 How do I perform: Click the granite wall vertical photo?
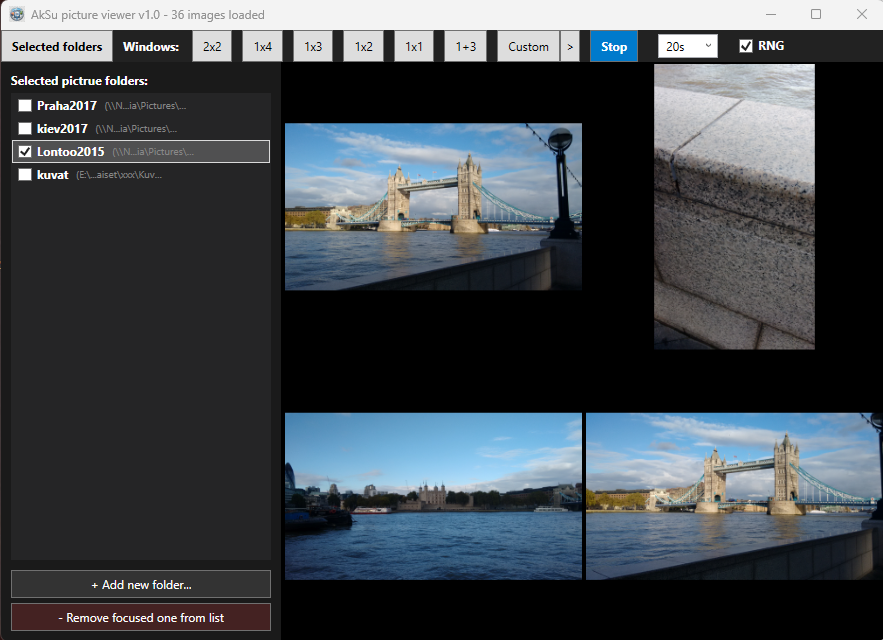[x=734, y=207]
